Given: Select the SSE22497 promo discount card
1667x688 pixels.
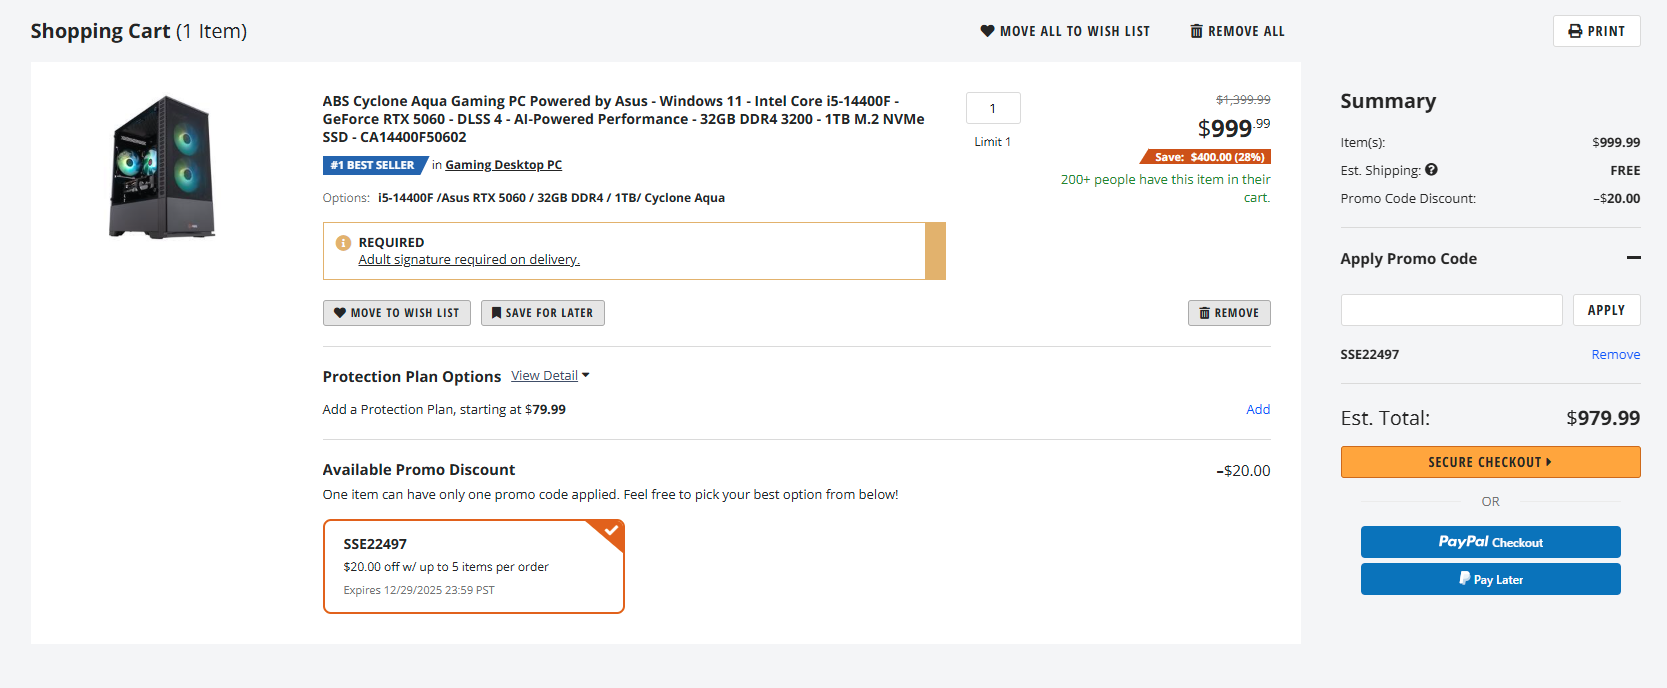Looking at the screenshot, I should click(474, 566).
